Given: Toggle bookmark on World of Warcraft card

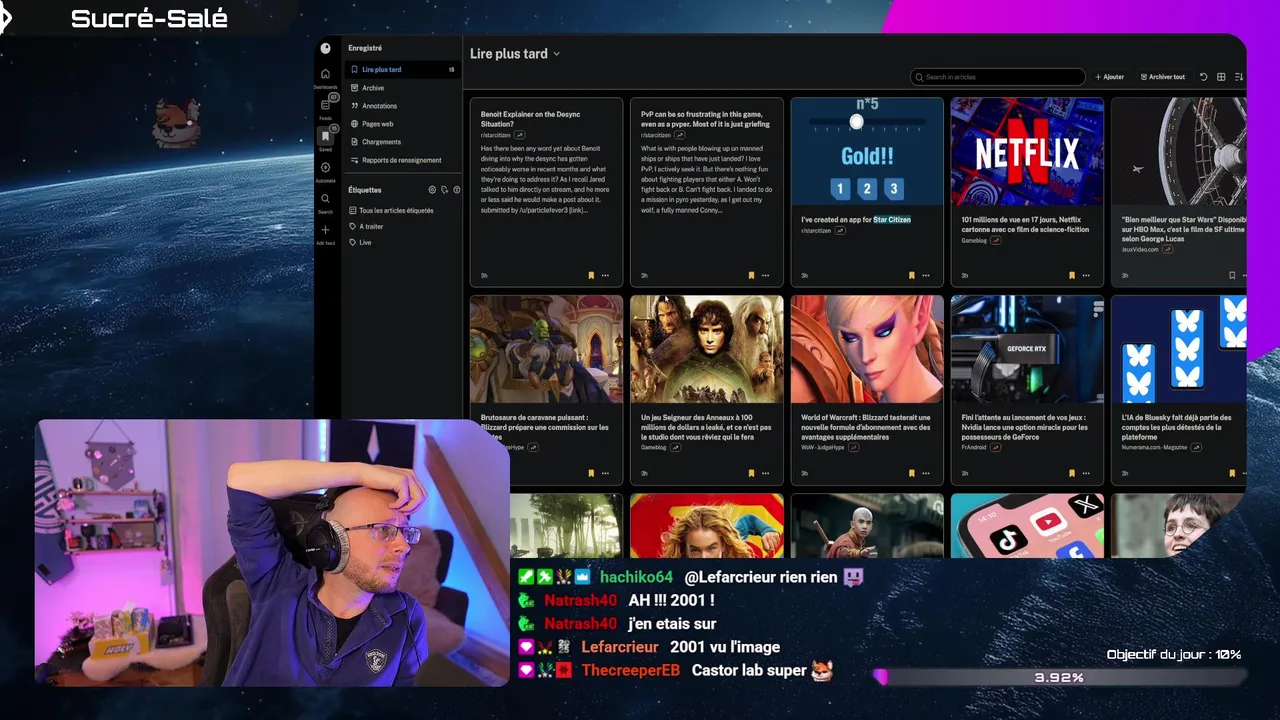Looking at the screenshot, I should point(911,473).
